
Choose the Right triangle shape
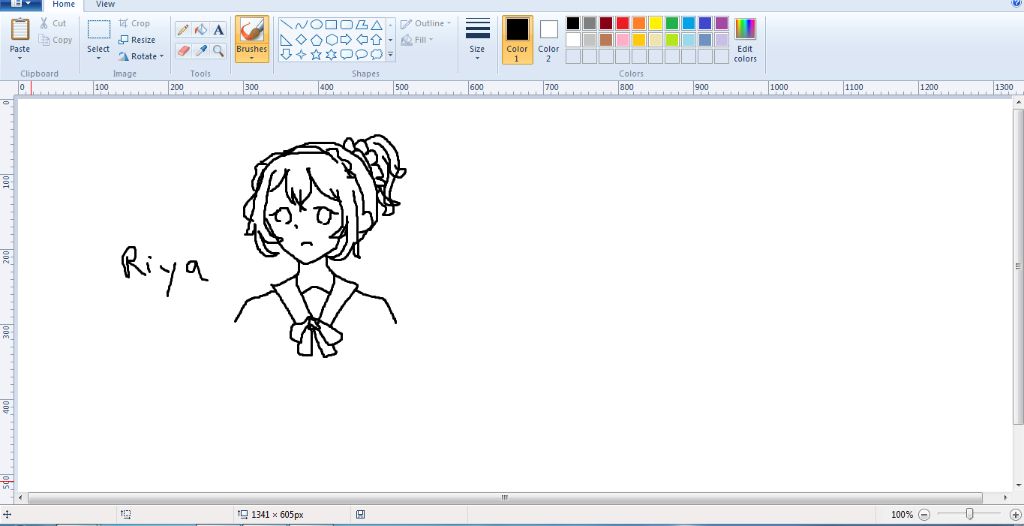click(286, 40)
